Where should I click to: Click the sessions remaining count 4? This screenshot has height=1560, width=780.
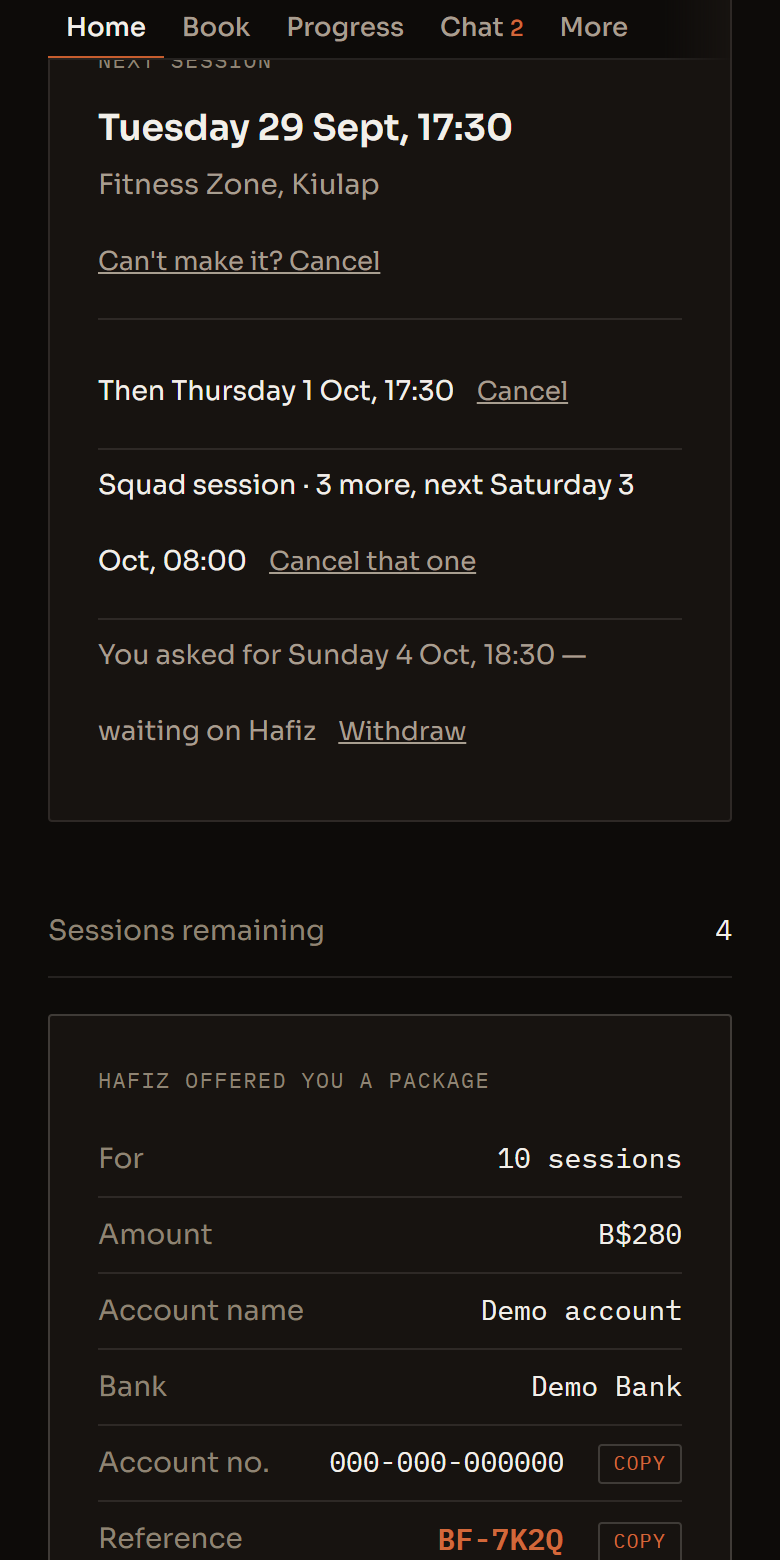724,931
